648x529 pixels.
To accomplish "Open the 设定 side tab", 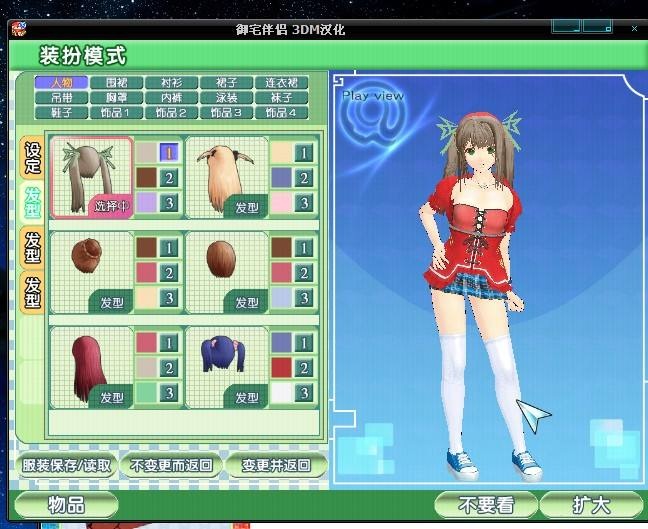I will (x=33, y=158).
